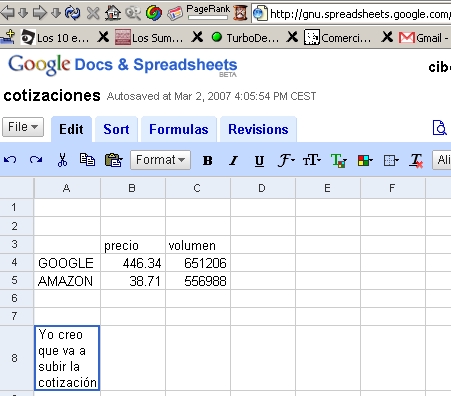The image size is (451, 396).
Task: Click the Copy icon in toolbar
Action: [87, 160]
